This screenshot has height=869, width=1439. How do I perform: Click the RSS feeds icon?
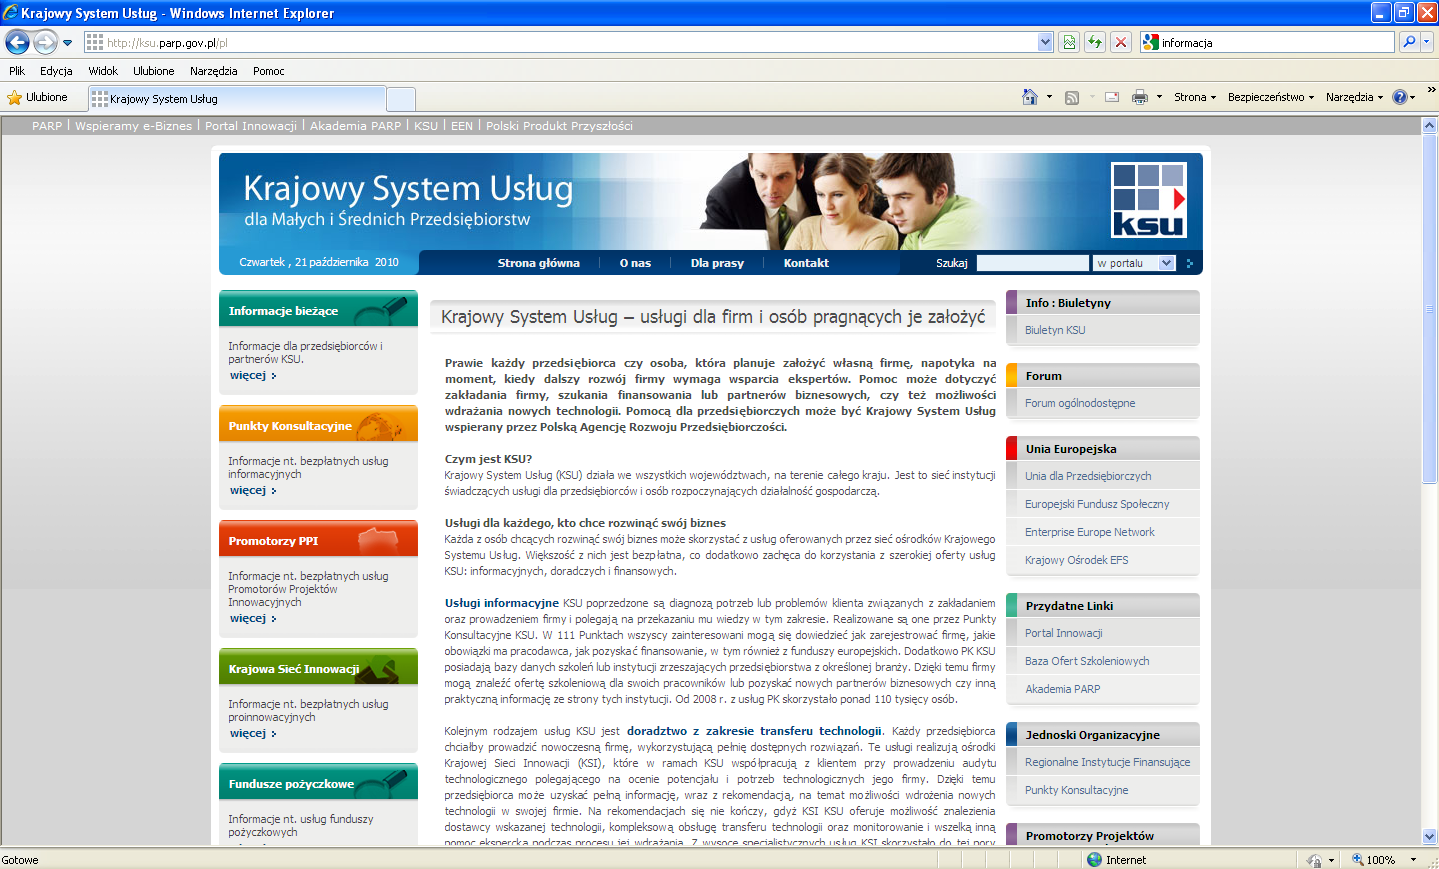pyautogui.click(x=1072, y=97)
